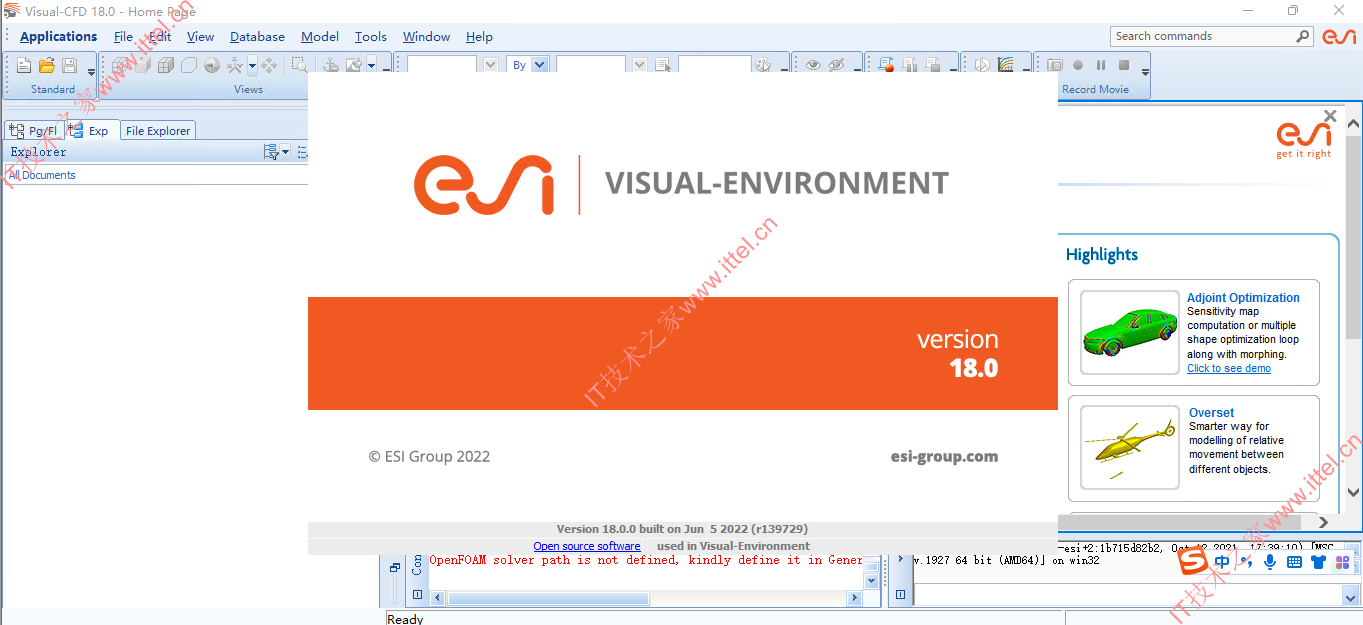The image size is (1363, 625).
Task: Open the rainbow curve plot icon
Action: coord(1006,65)
